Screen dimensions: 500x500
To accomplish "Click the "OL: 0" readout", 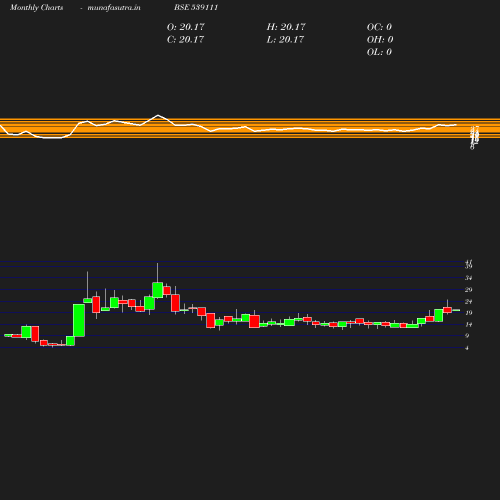I will point(379,52).
